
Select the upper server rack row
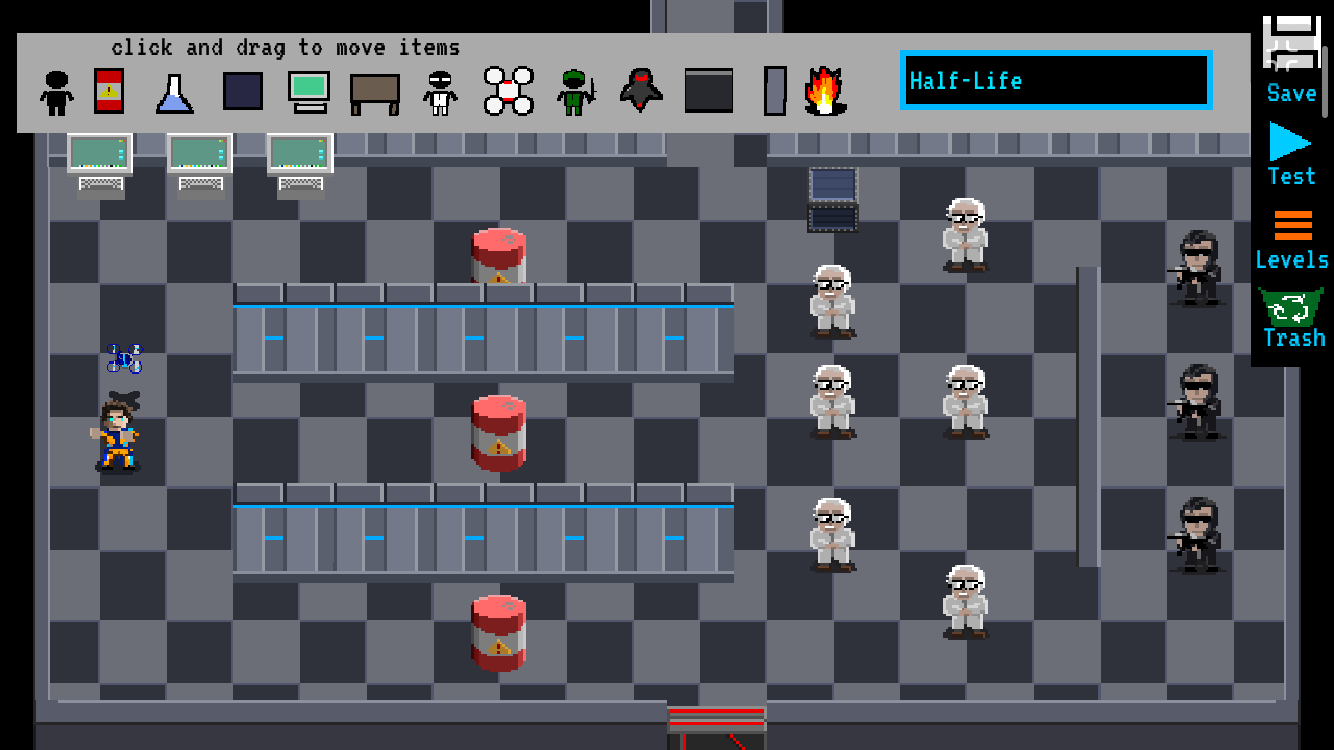click(x=483, y=332)
